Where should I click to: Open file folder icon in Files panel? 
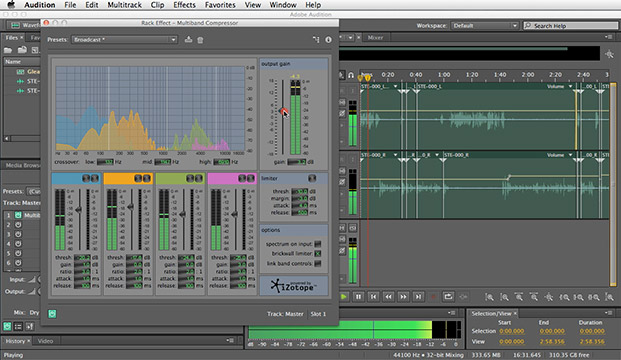coord(8,50)
